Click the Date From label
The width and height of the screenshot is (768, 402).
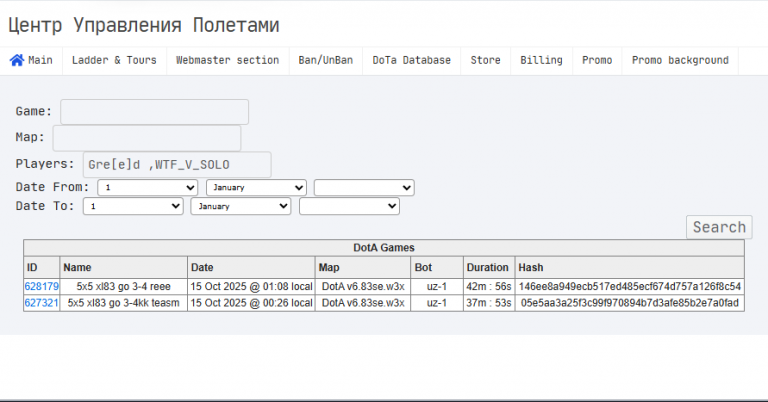[x=52, y=187]
